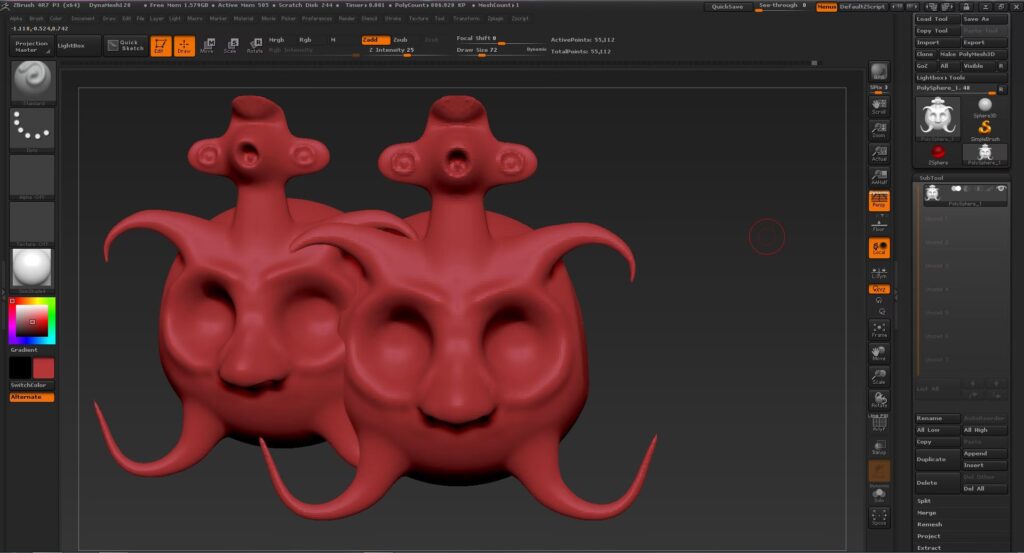1024x553 pixels.
Task: Toggle Perspective (Persp) view mode
Action: (x=879, y=200)
